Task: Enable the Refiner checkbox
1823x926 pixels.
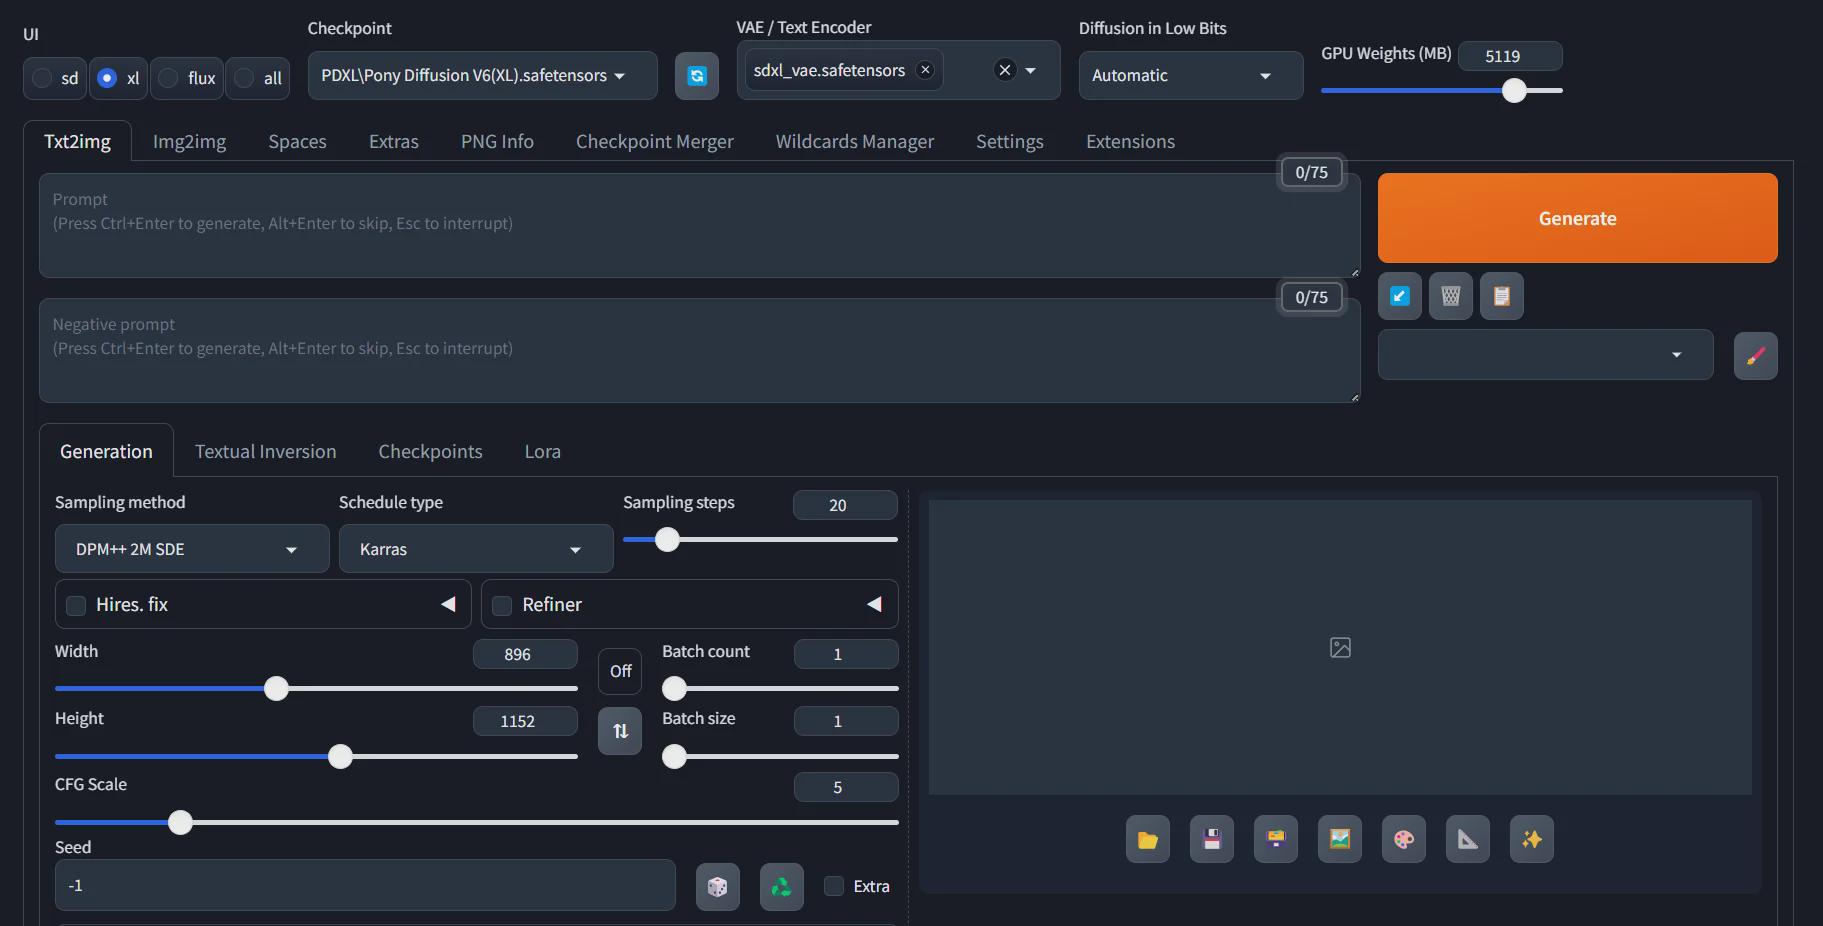Action: point(502,605)
